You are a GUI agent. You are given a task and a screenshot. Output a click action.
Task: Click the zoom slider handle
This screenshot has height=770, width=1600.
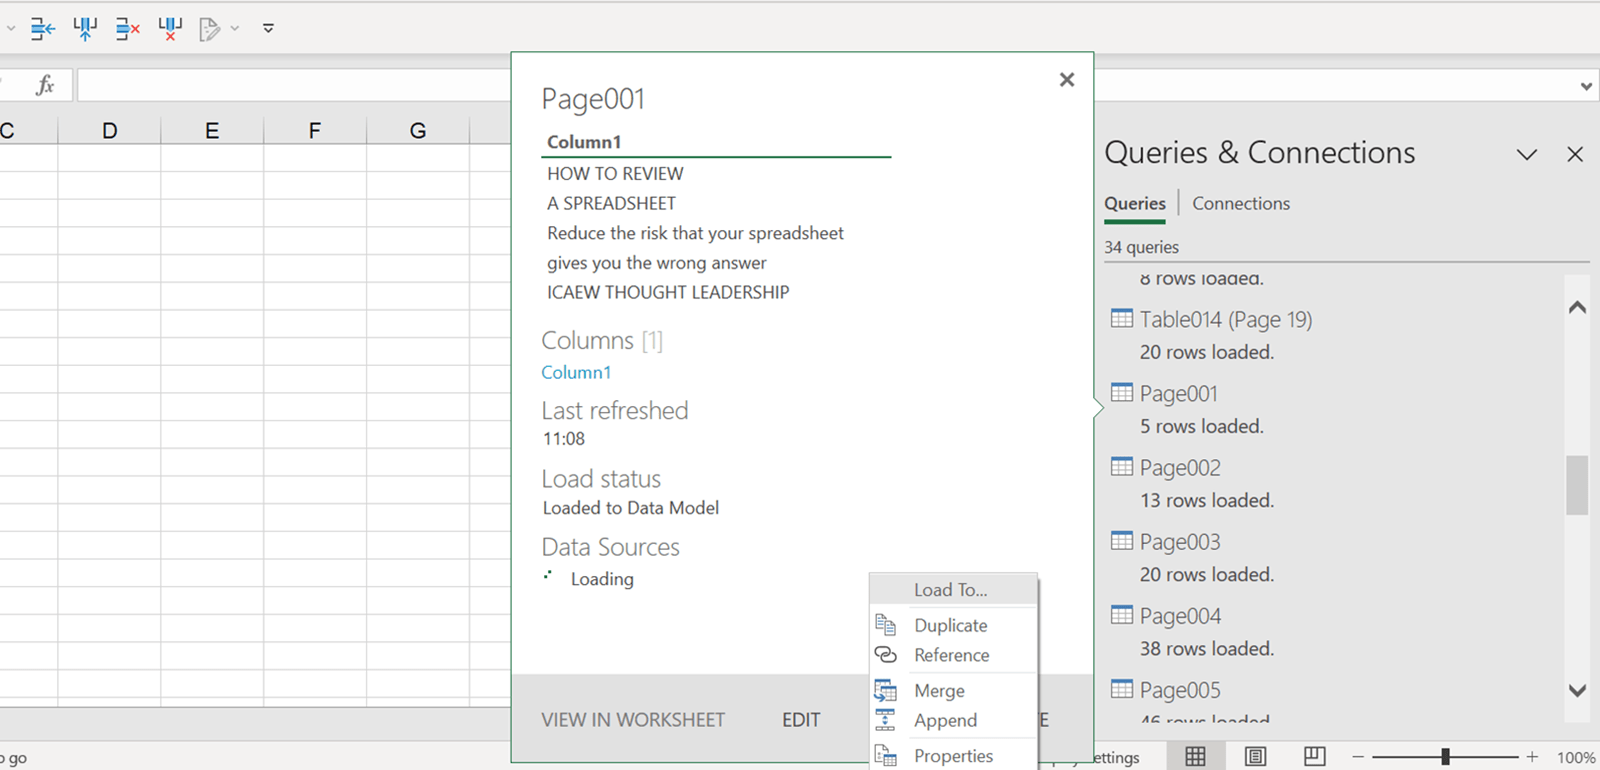pyautogui.click(x=1445, y=757)
